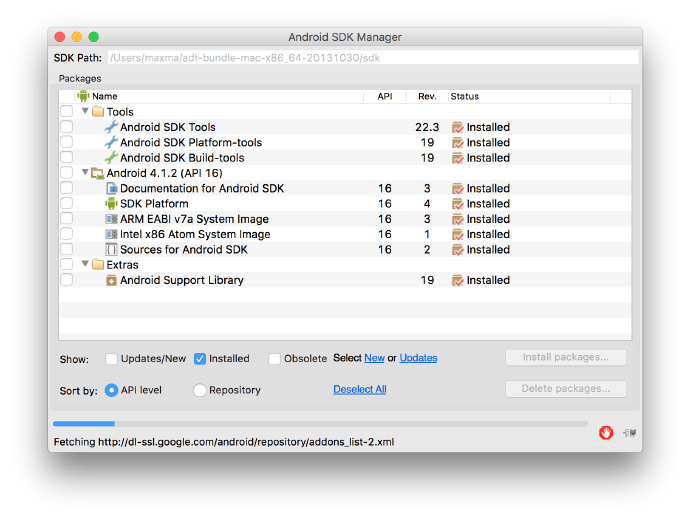690x520 pixels.
Task: Click the API column header
Action: pos(385,96)
